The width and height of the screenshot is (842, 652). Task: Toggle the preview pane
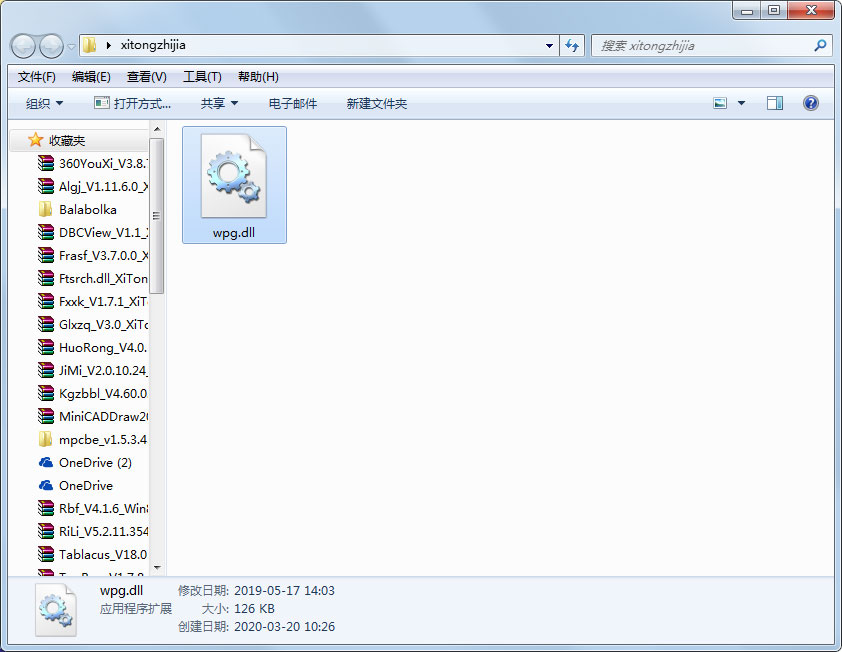tap(774, 102)
